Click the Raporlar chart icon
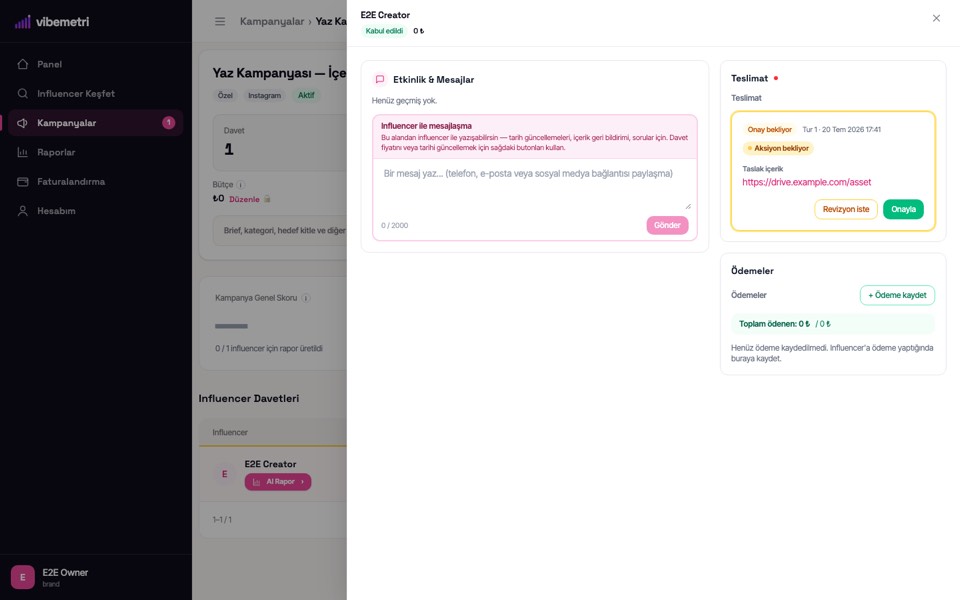The height and width of the screenshot is (600, 960). (x=23, y=152)
